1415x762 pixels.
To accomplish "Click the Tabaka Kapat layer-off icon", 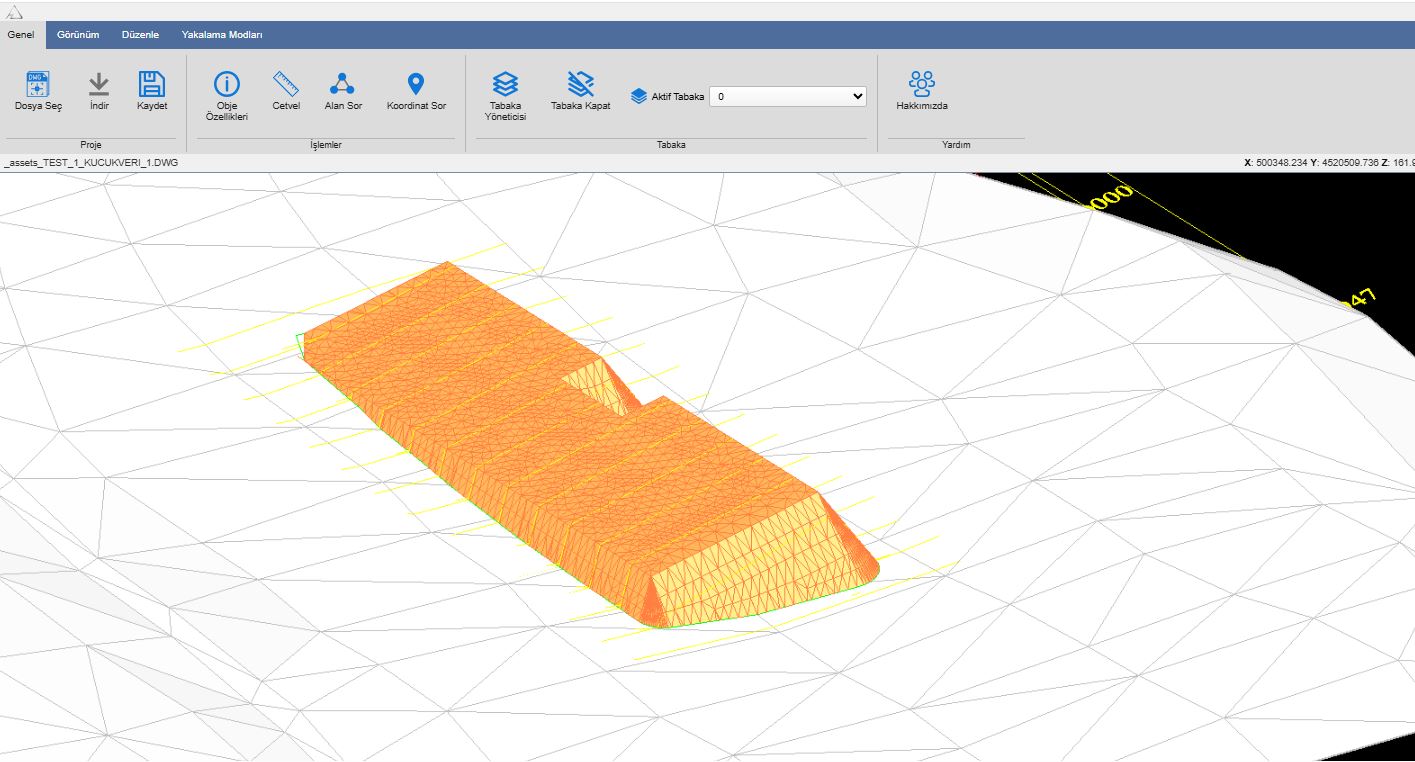I will coord(580,84).
